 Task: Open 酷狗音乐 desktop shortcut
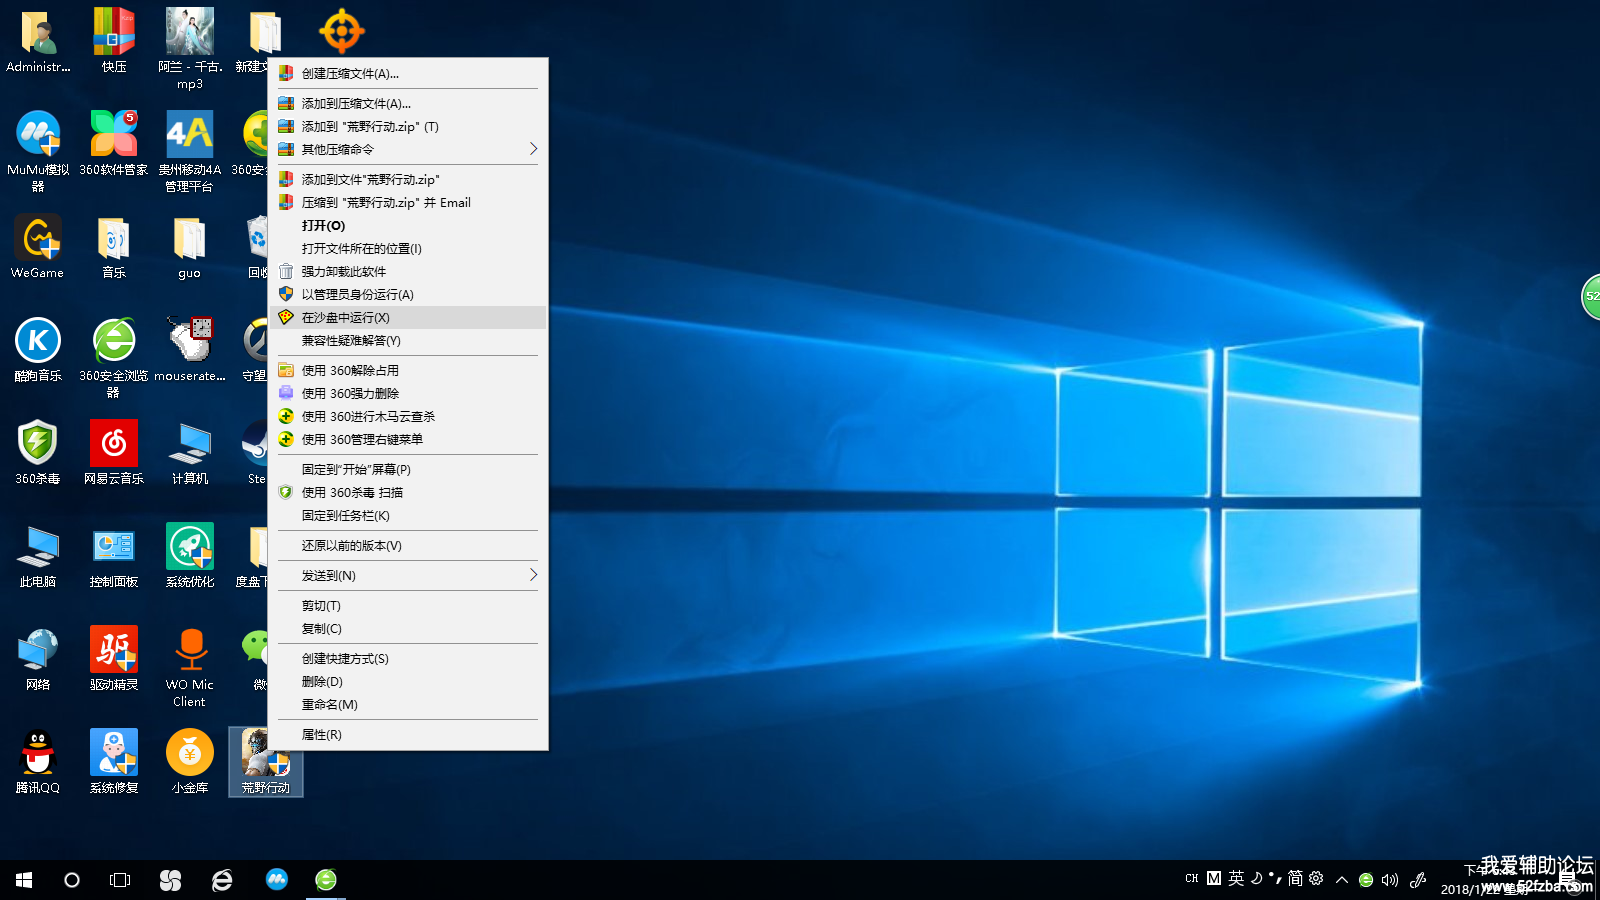click(38, 342)
